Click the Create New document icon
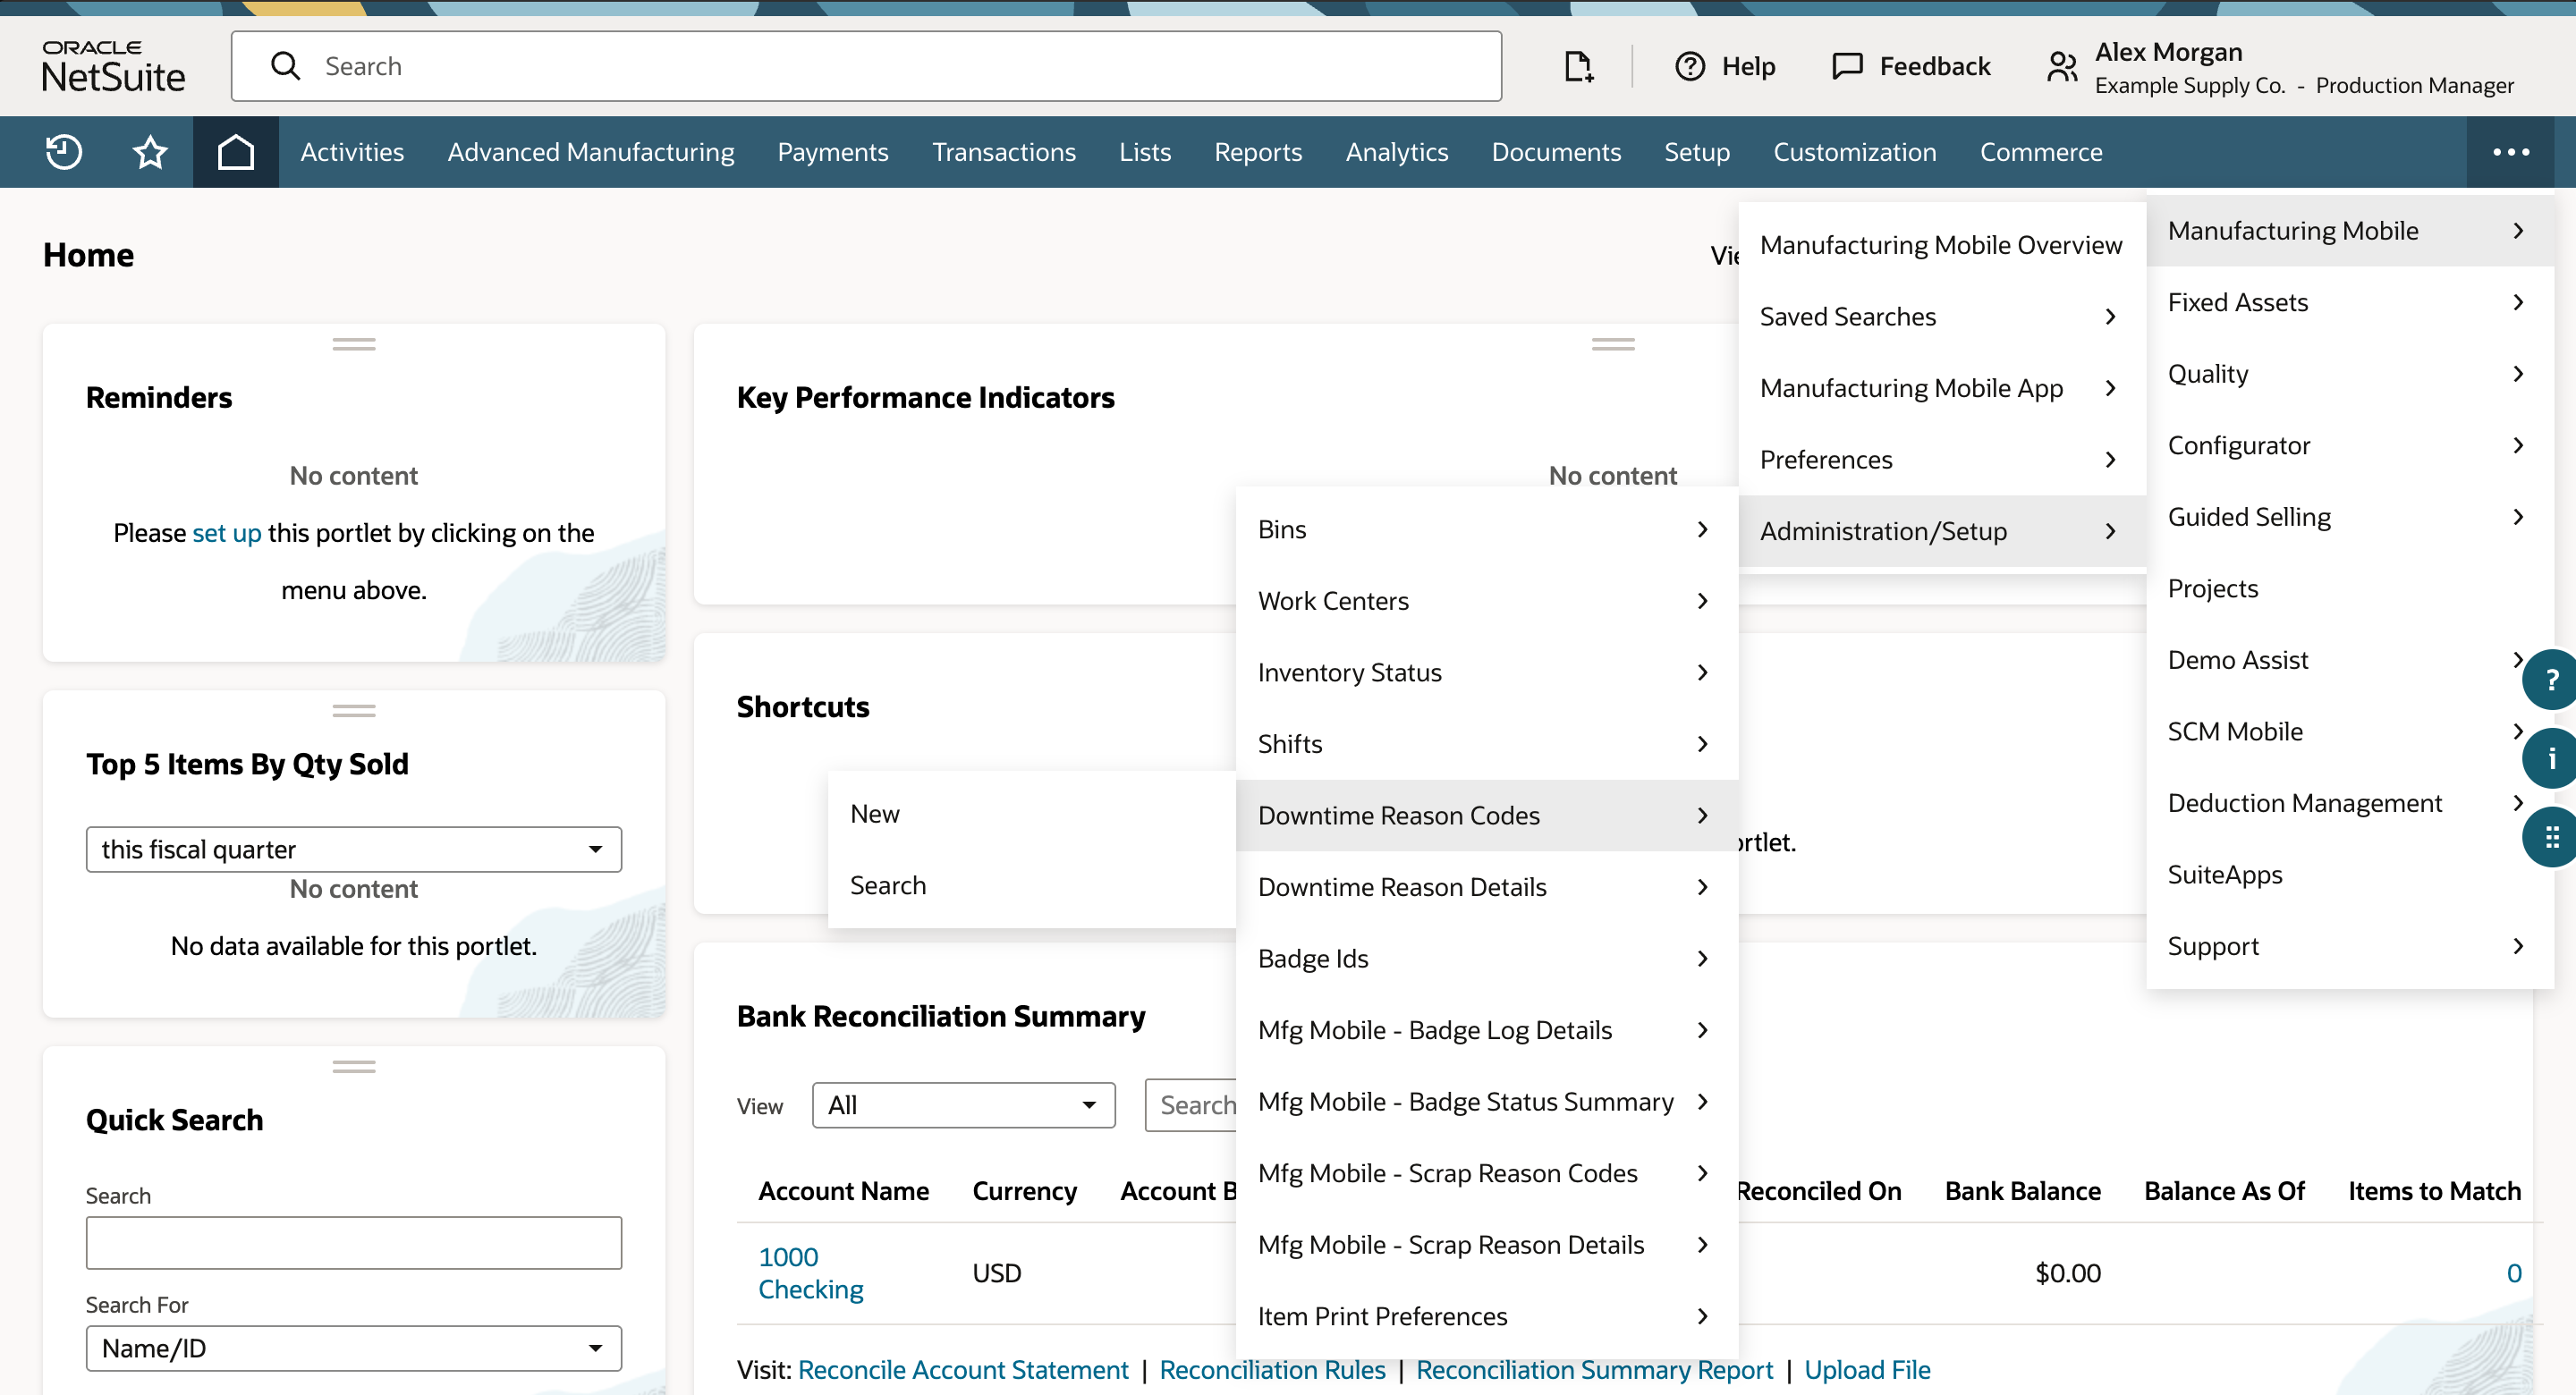The width and height of the screenshot is (2576, 1395). [x=1578, y=66]
